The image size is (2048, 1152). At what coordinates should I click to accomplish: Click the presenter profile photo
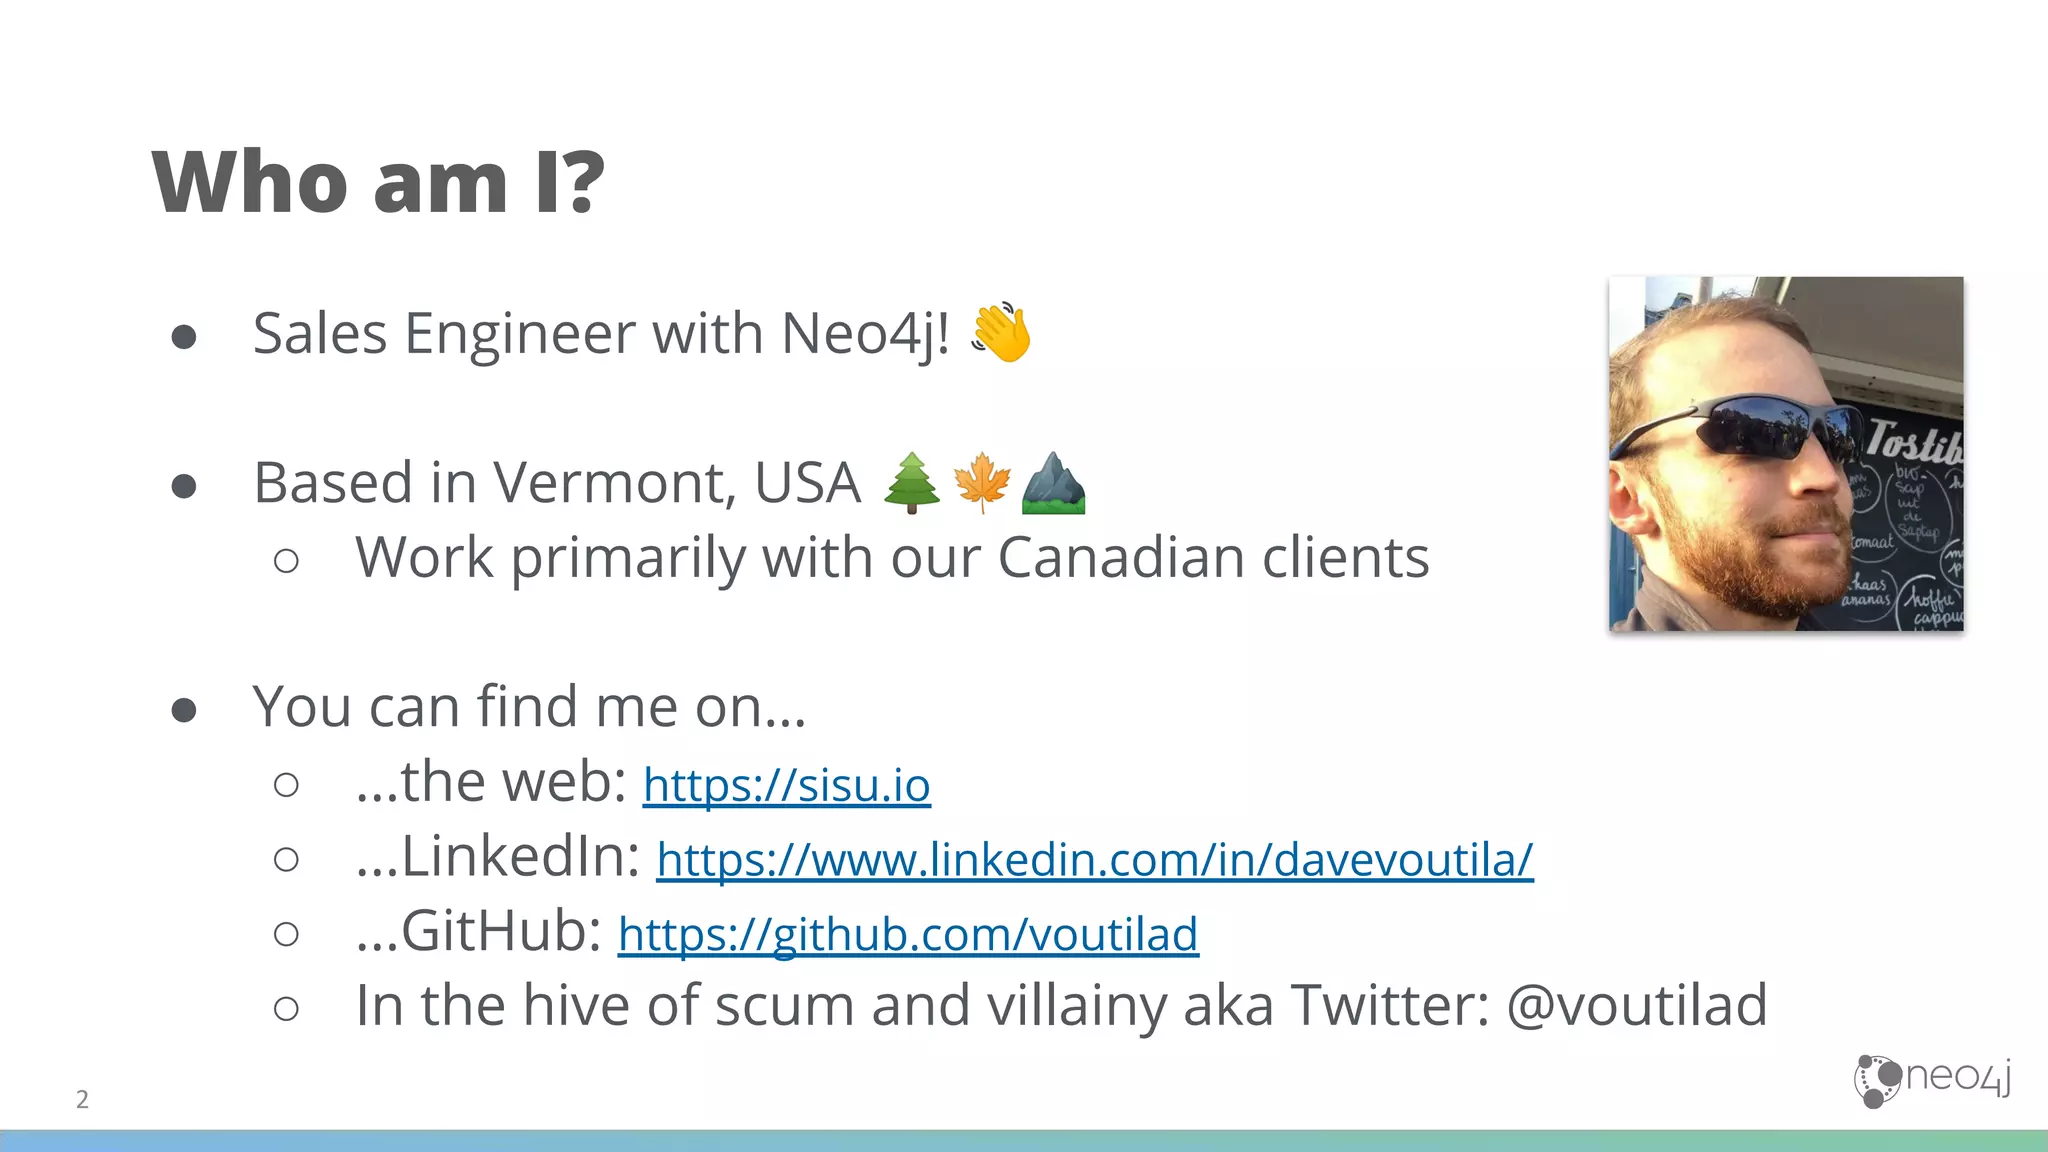[1785, 454]
